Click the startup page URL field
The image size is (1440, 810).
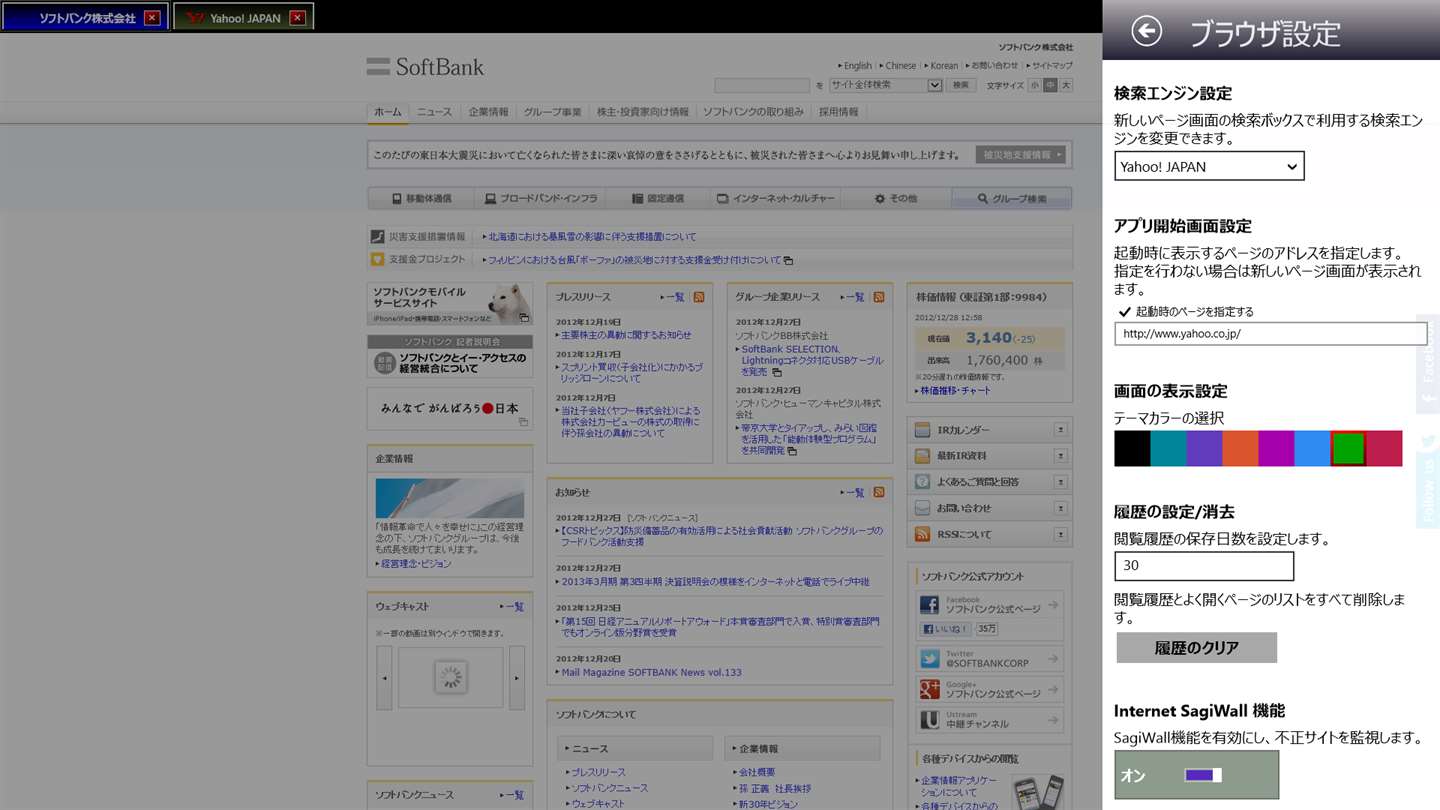(x=1270, y=333)
